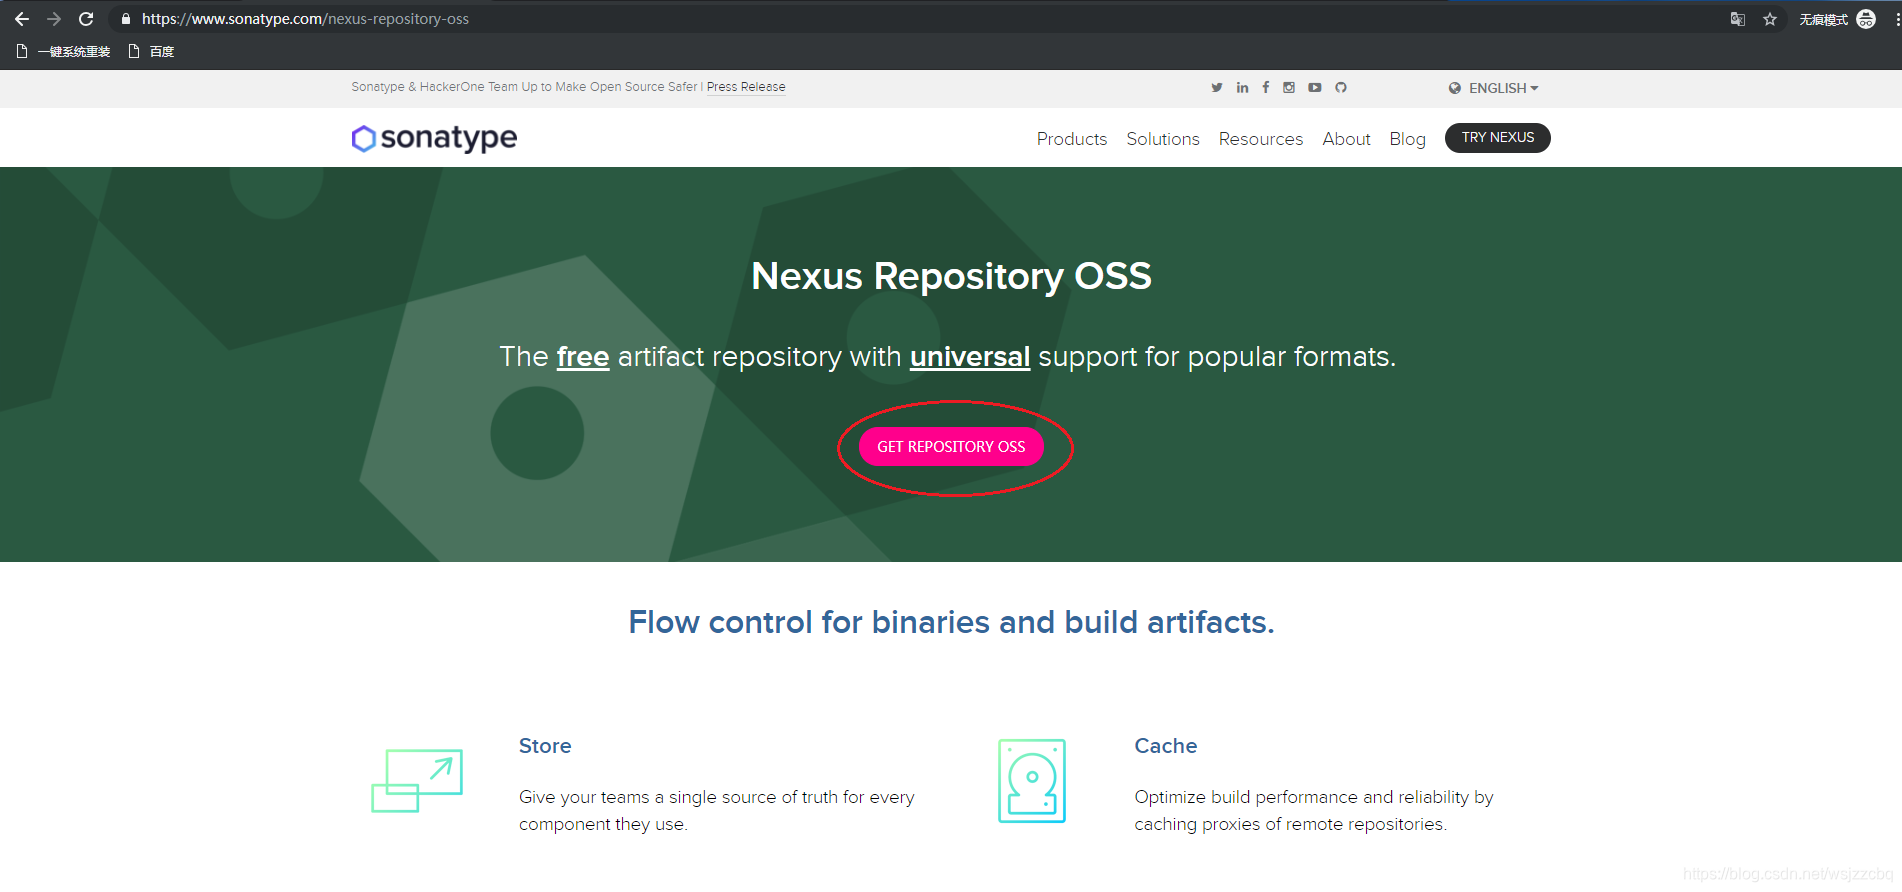This screenshot has width=1902, height=892.
Task: Click the TRY NEXUS button
Action: pyautogui.click(x=1498, y=138)
